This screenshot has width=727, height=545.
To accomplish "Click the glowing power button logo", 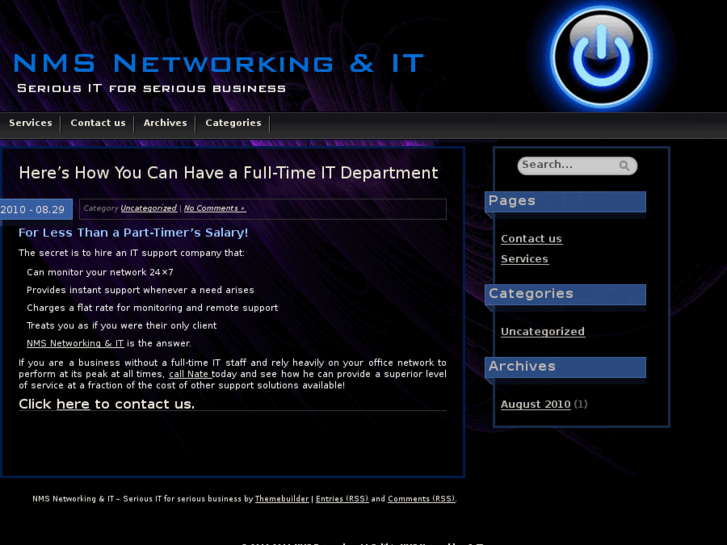I will tap(601, 56).
